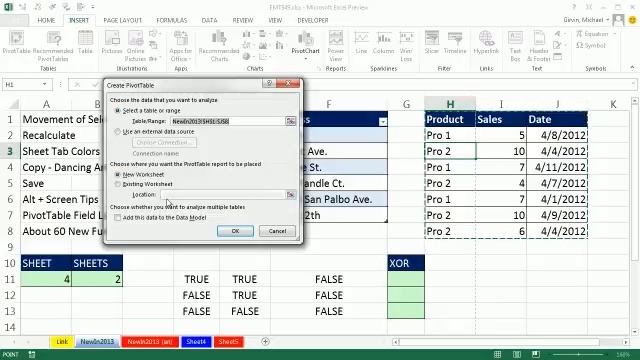The width and height of the screenshot is (640, 360).
Task: Insert Pictures from ribbon
Action: 112,42
